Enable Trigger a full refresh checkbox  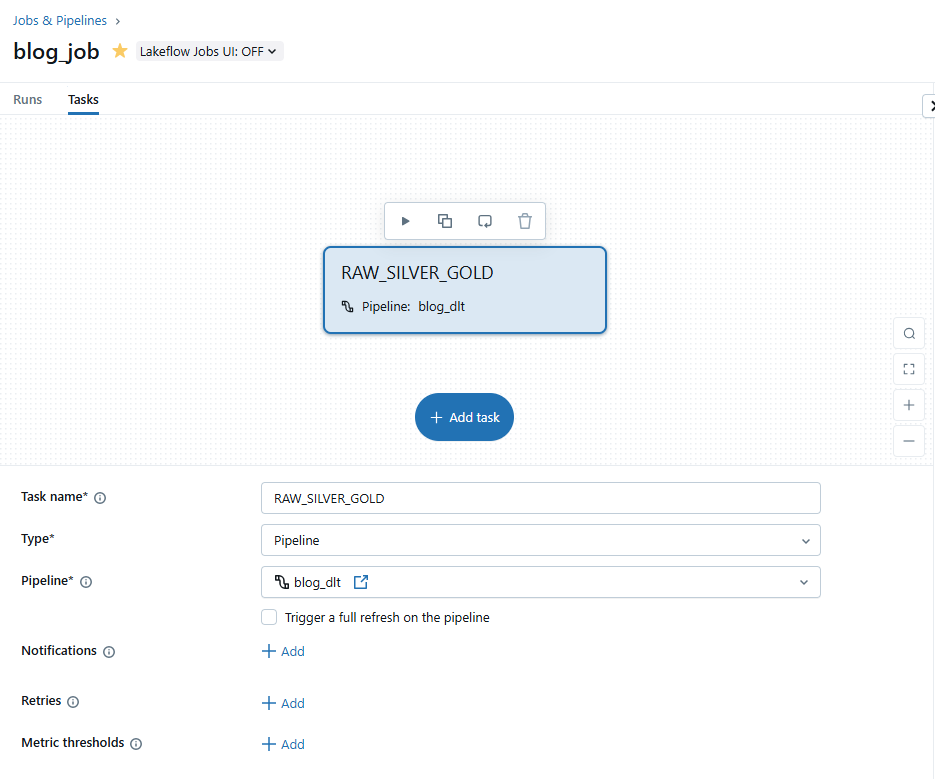click(x=269, y=617)
